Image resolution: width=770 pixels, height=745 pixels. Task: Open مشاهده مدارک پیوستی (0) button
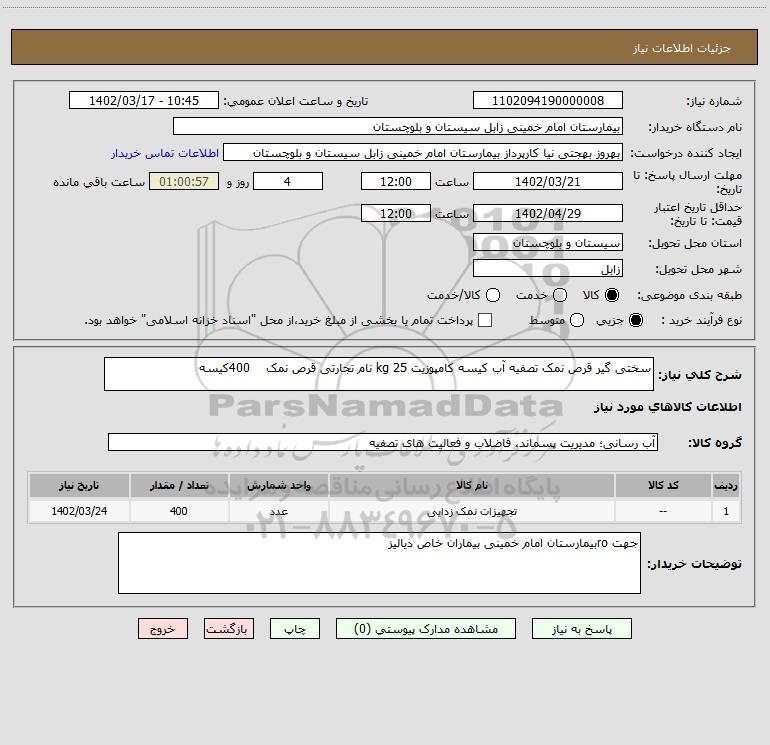[x=426, y=629]
